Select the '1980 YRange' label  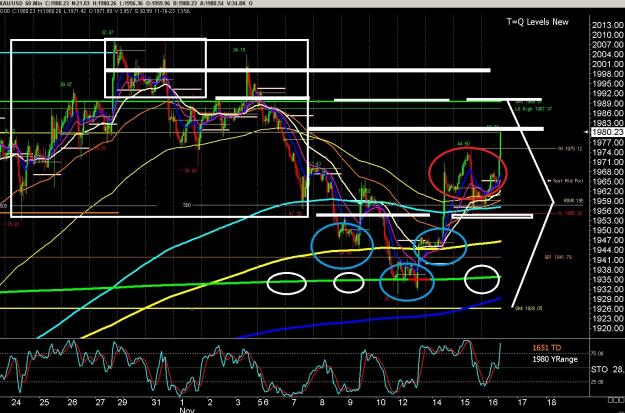(555, 359)
